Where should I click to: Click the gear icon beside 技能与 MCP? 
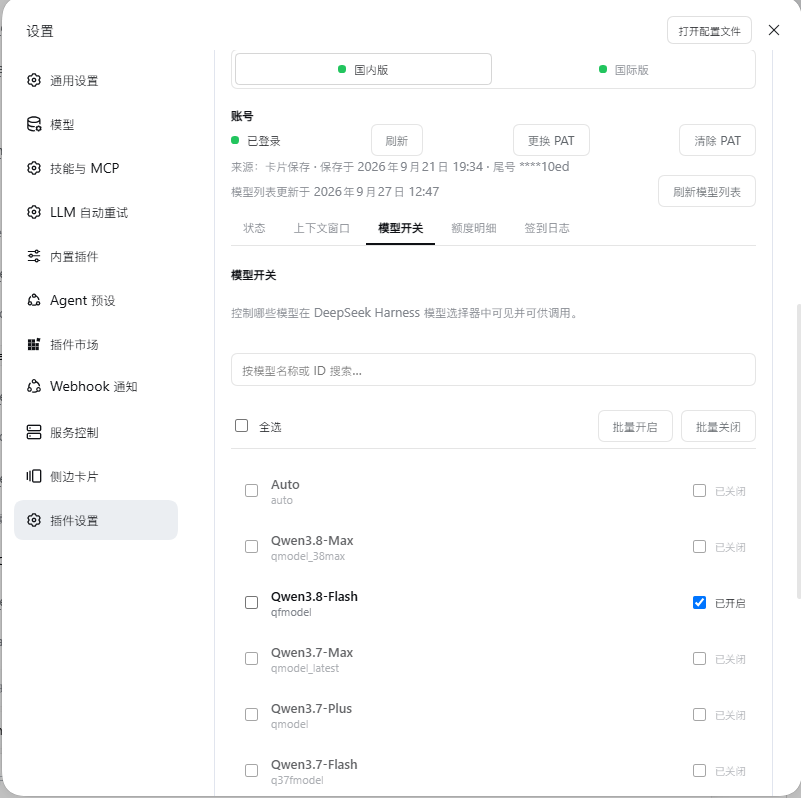click(34, 168)
